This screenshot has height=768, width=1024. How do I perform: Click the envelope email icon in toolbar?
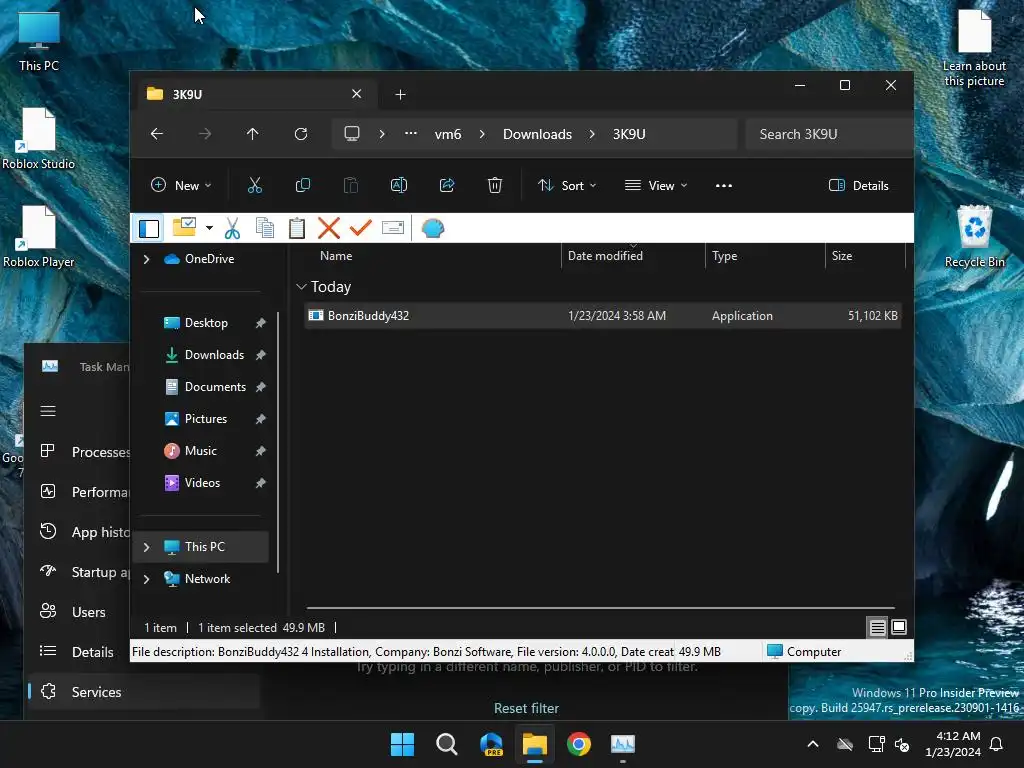[392, 227]
